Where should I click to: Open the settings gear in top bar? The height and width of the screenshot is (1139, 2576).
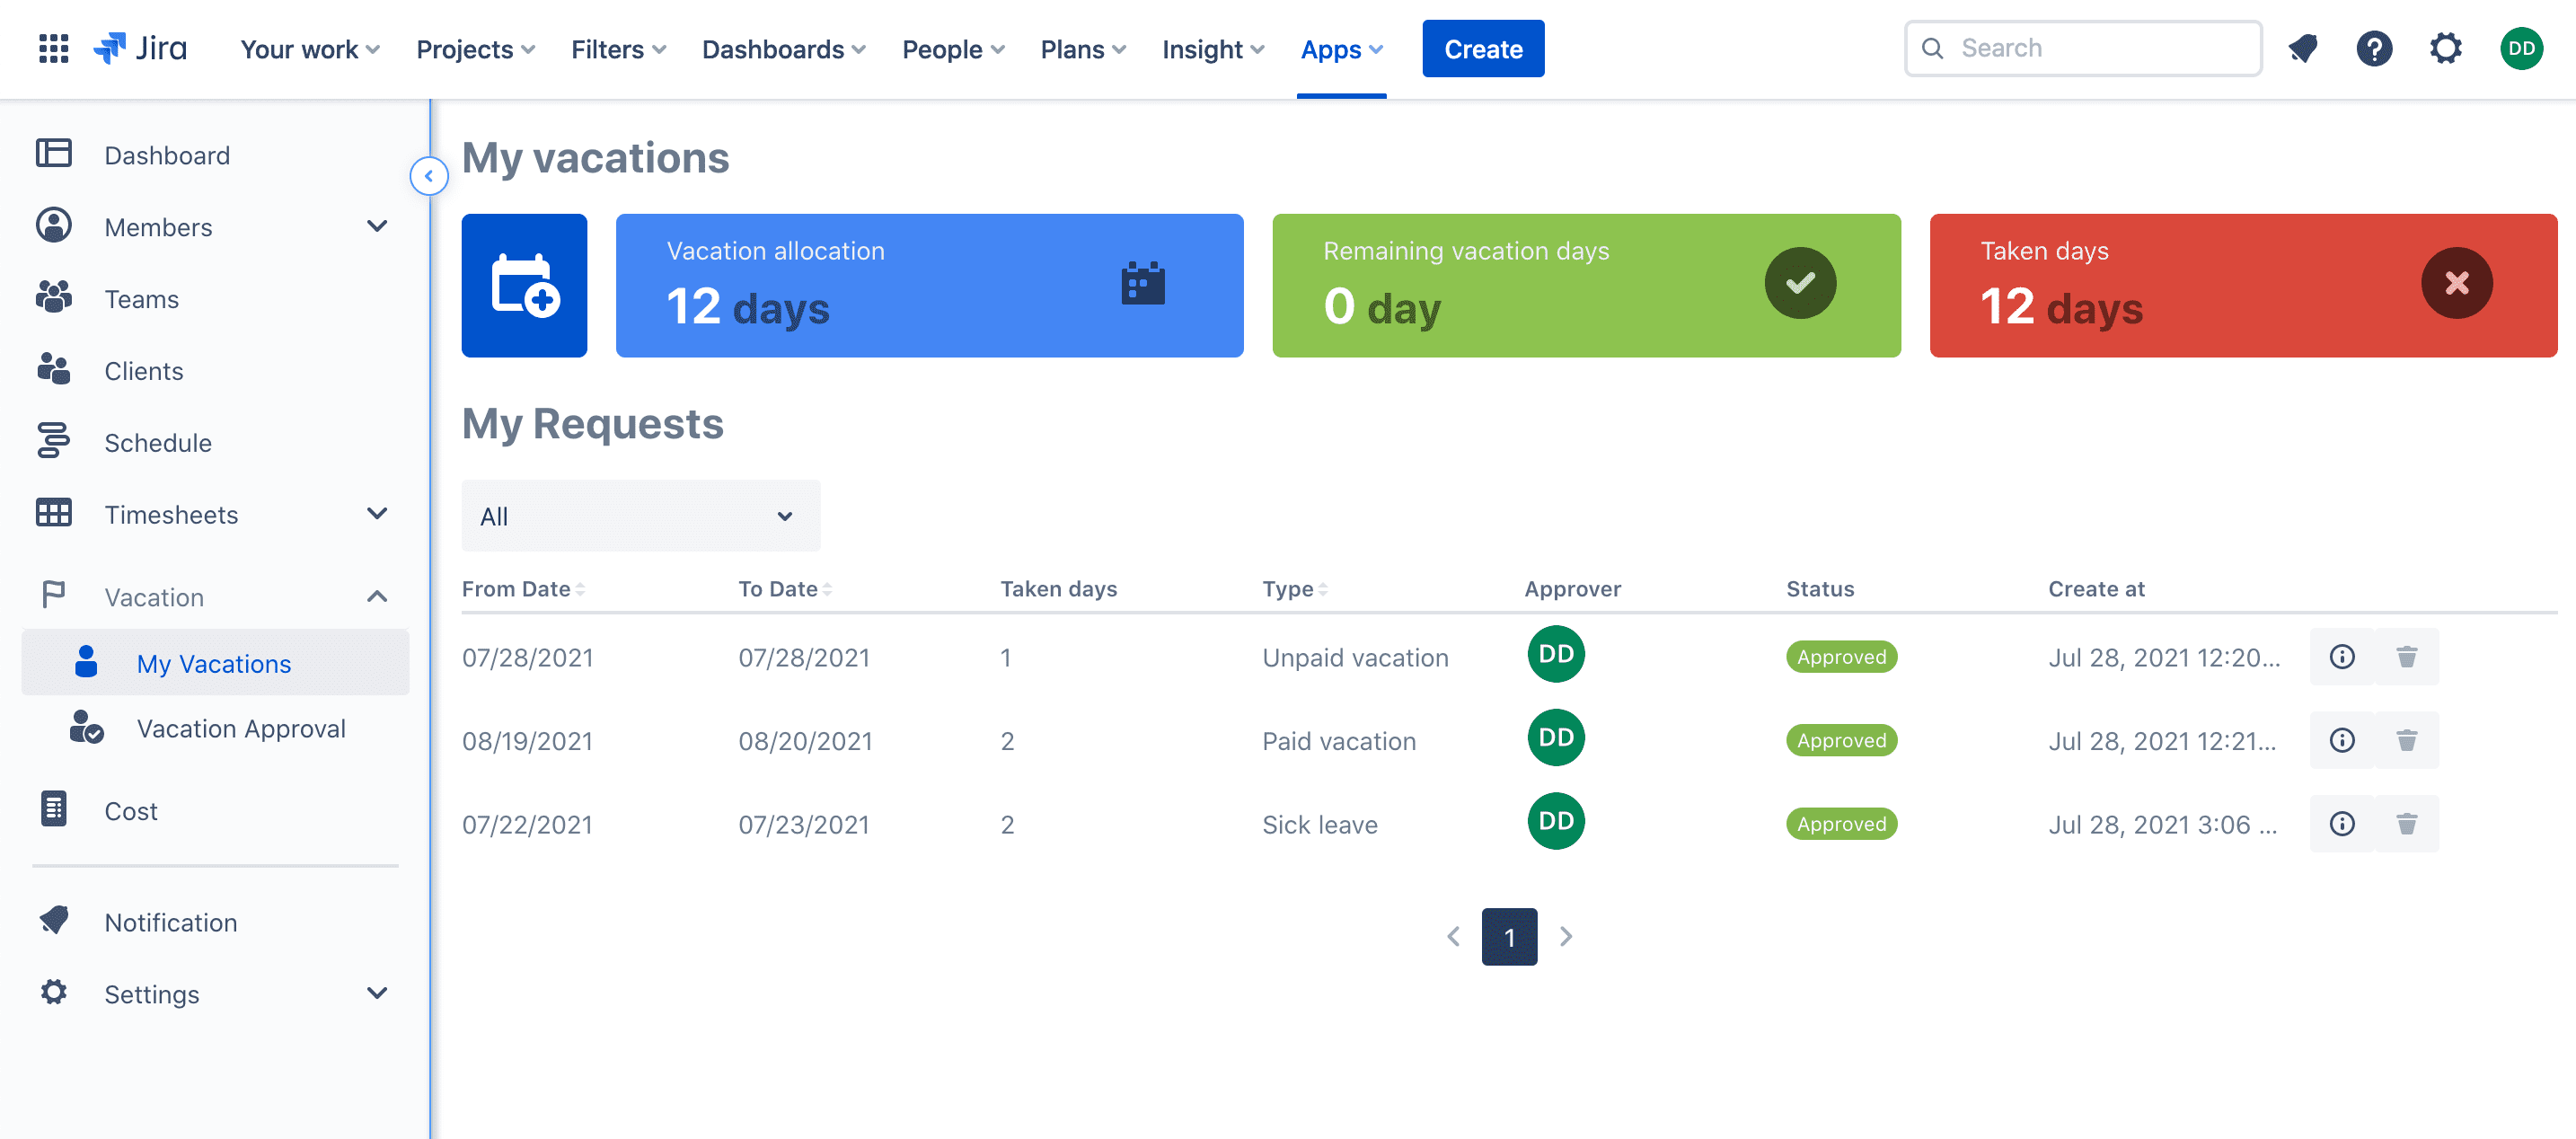pos(2445,48)
